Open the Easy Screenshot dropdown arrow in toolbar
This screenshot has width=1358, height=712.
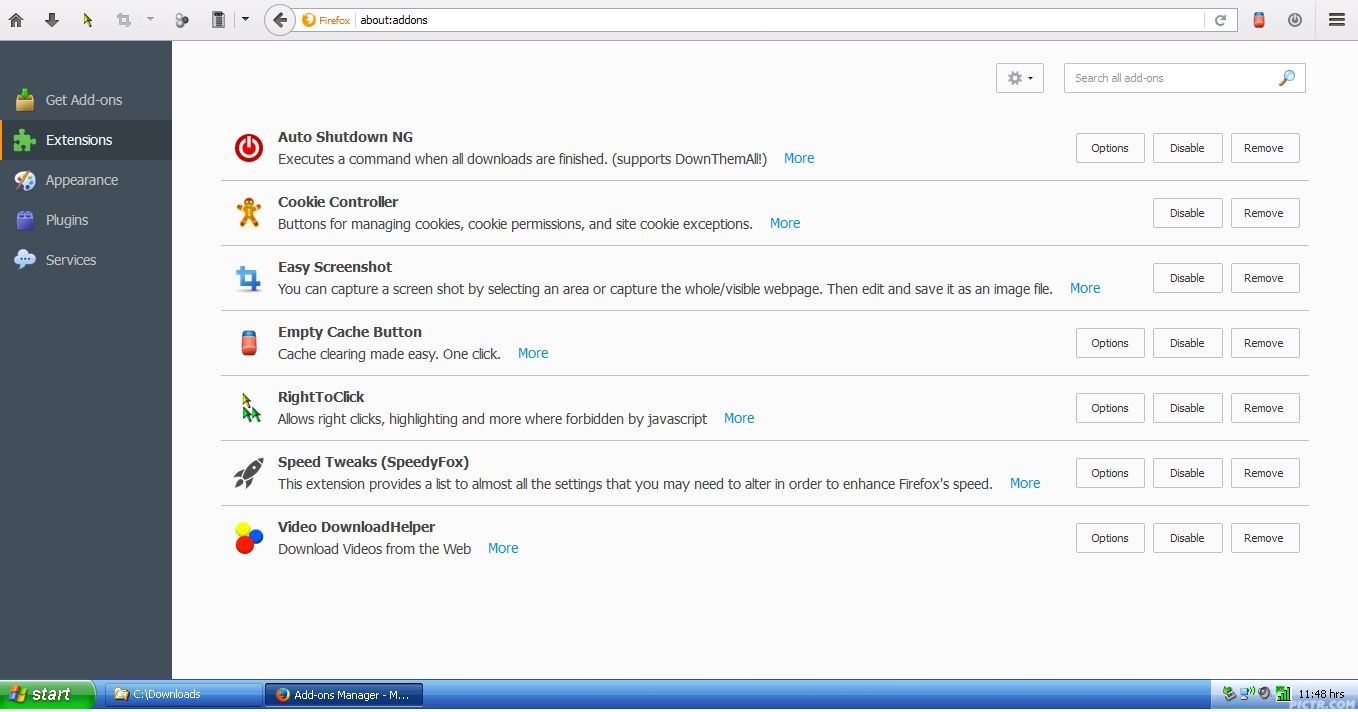[x=150, y=20]
